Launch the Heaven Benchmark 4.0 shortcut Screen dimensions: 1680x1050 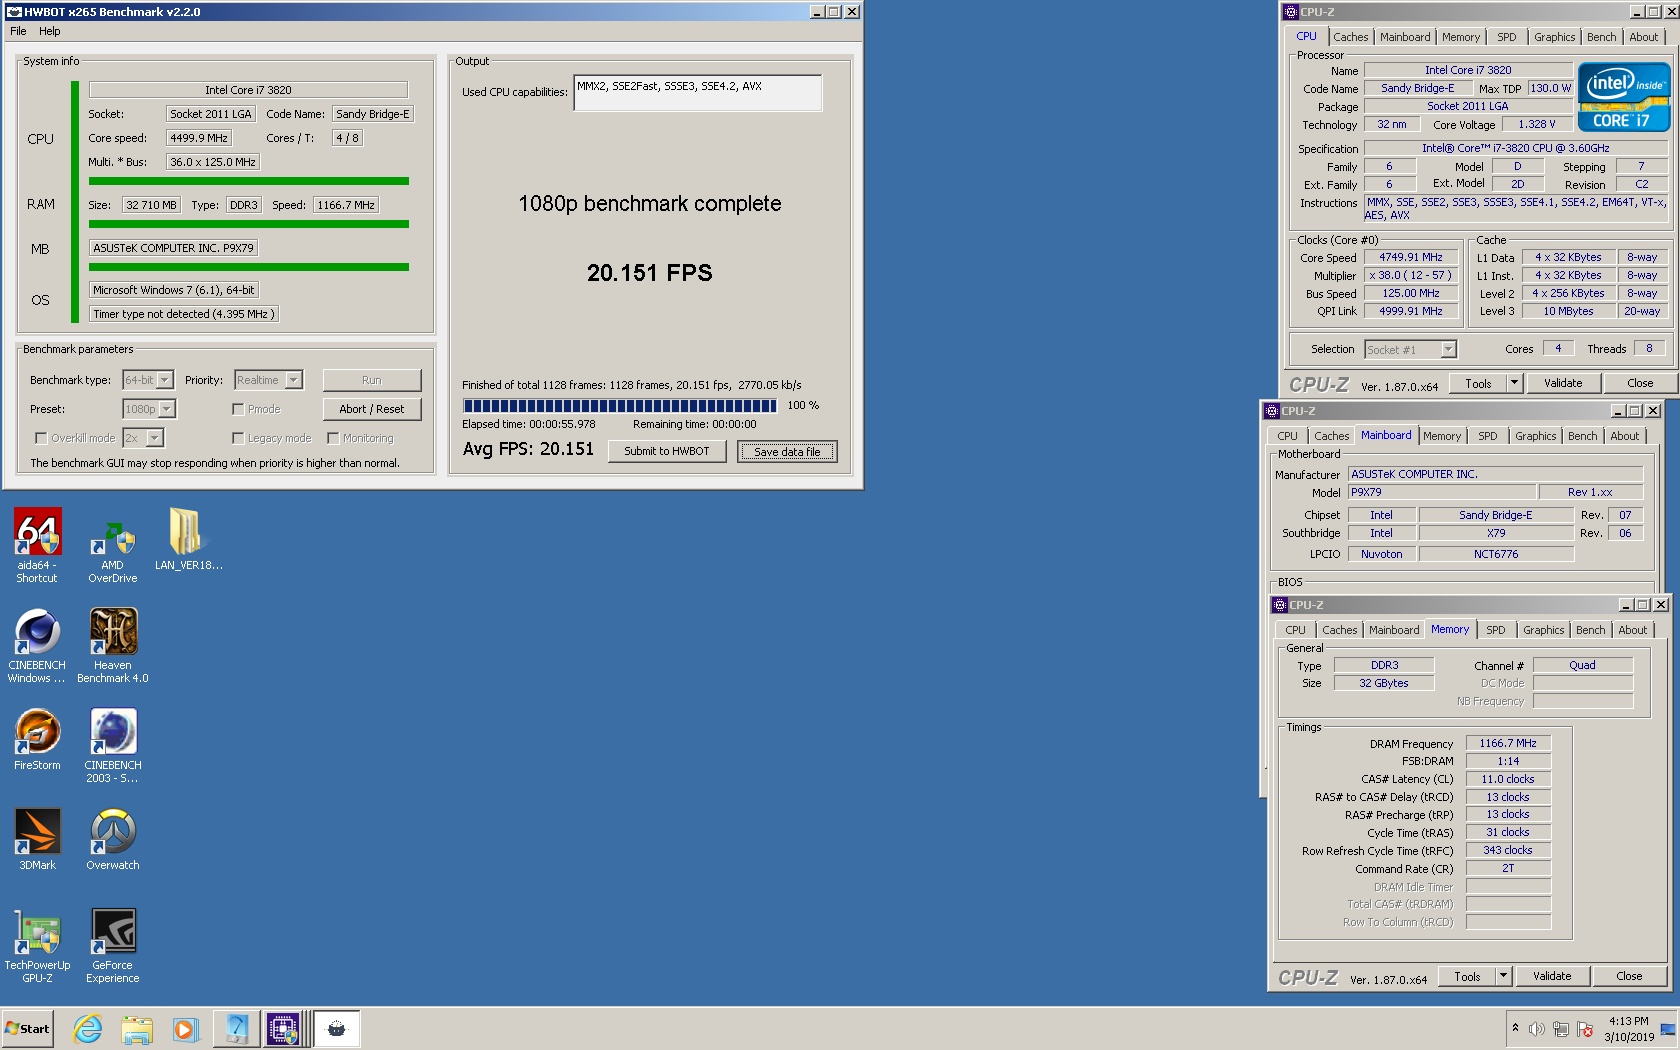[x=113, y=645]
